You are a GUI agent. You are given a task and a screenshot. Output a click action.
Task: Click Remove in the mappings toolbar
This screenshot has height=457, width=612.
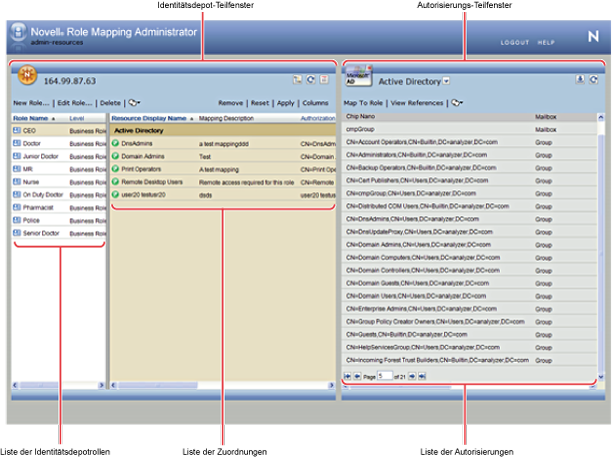(231, 103)
